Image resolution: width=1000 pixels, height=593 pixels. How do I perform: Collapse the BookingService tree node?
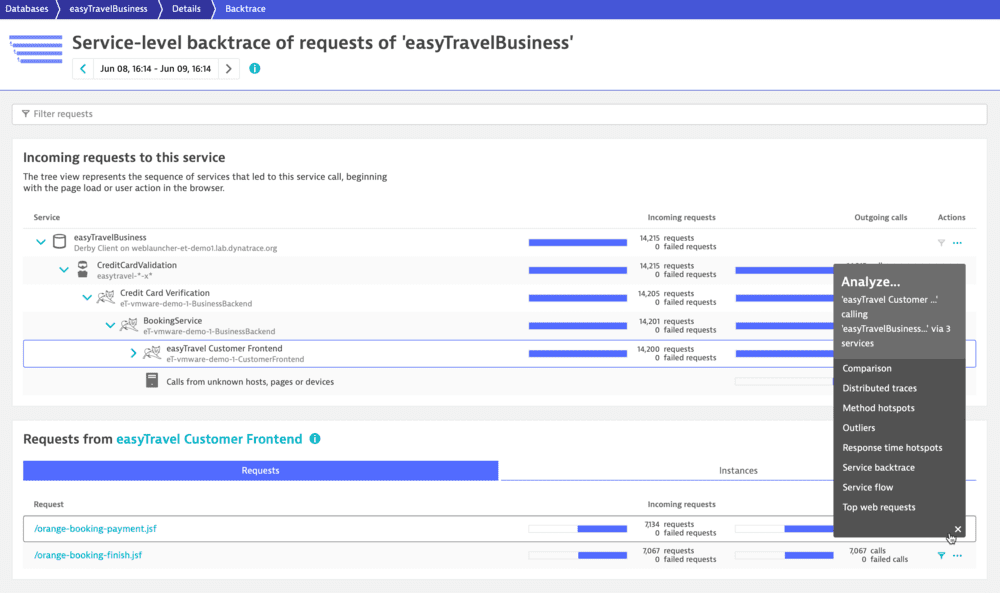[x=111, y=324]
